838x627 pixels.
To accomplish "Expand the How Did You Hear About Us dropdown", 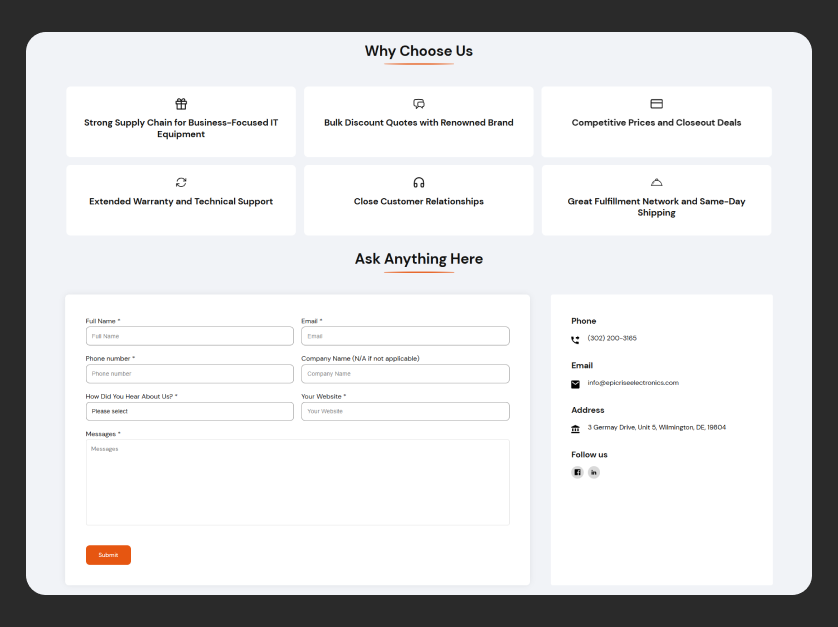I will coord(189,411).
